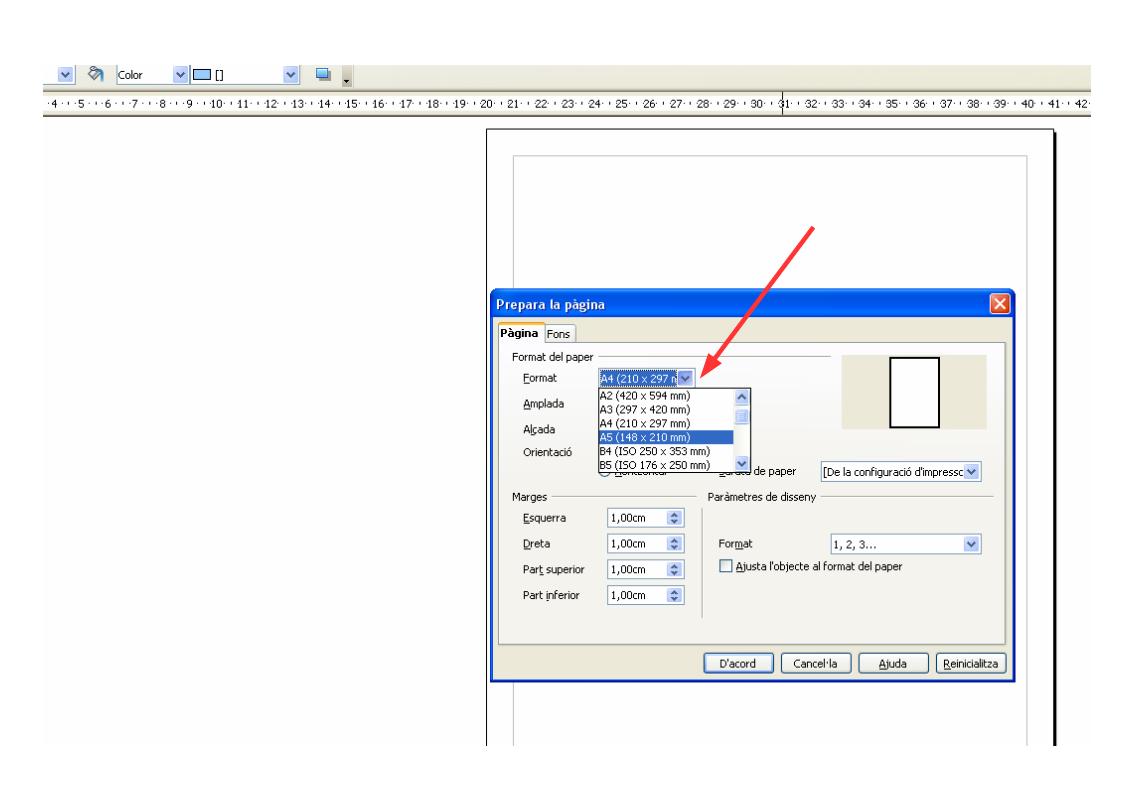Choose the highlighted A5 (148 x 210 mm) entry
1123x794 pixels.
666,437
